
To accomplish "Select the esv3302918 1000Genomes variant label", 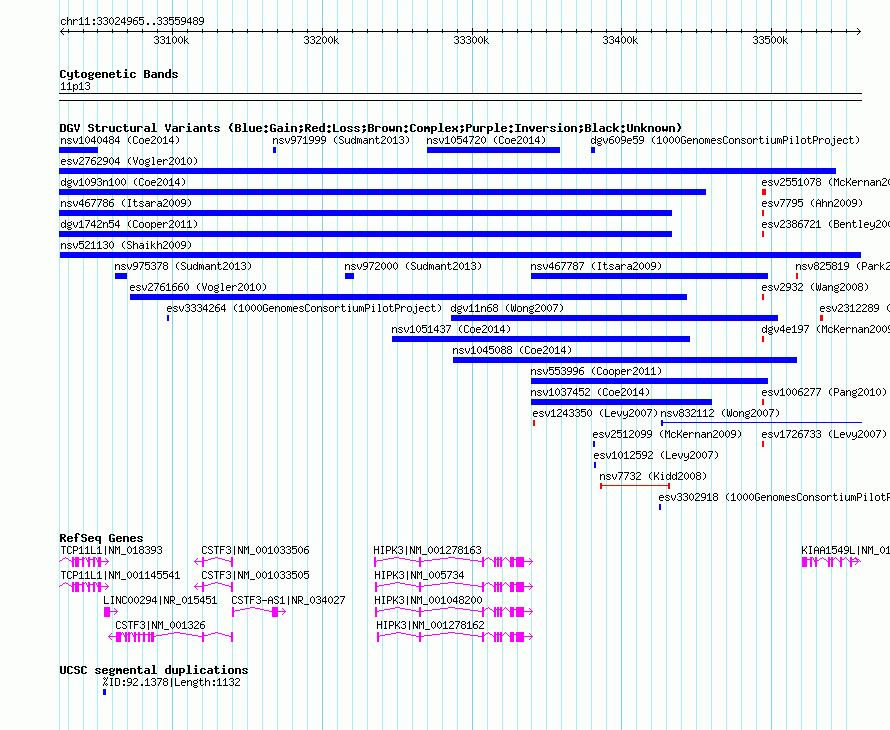I will 774,497.
